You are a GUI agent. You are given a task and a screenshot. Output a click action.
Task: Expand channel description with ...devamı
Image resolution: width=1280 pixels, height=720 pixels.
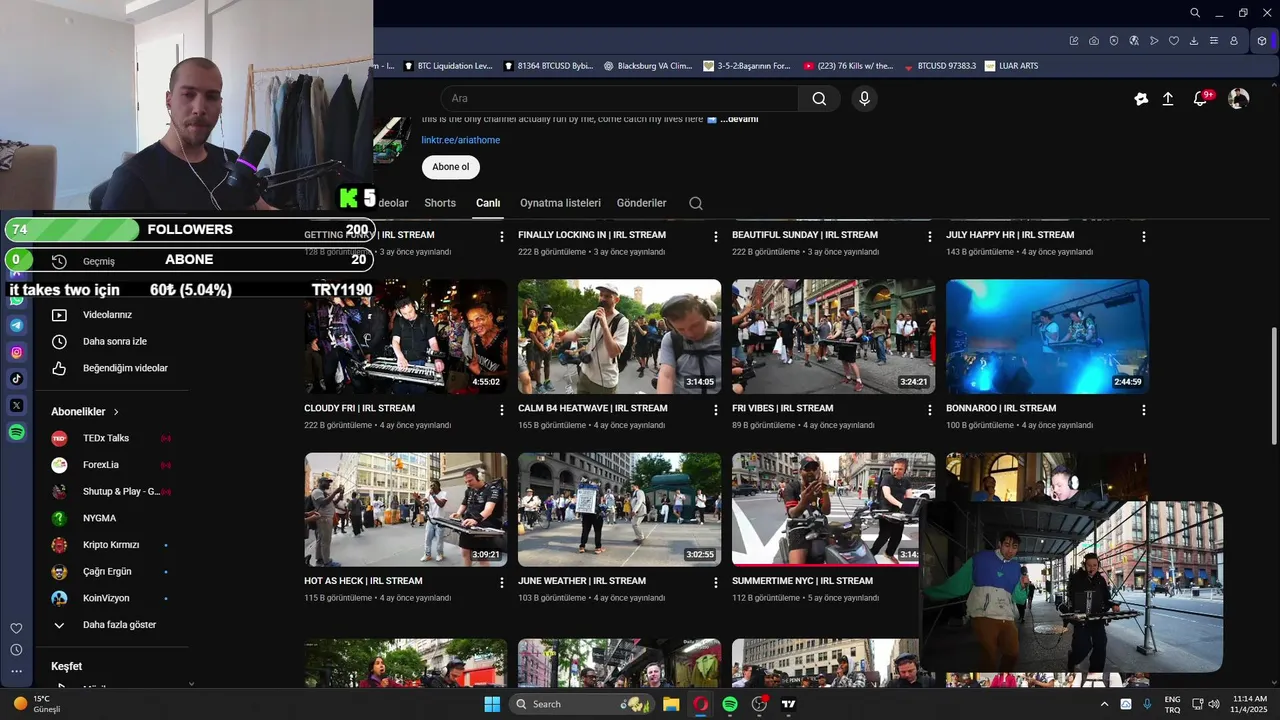[x=739, y=119]
